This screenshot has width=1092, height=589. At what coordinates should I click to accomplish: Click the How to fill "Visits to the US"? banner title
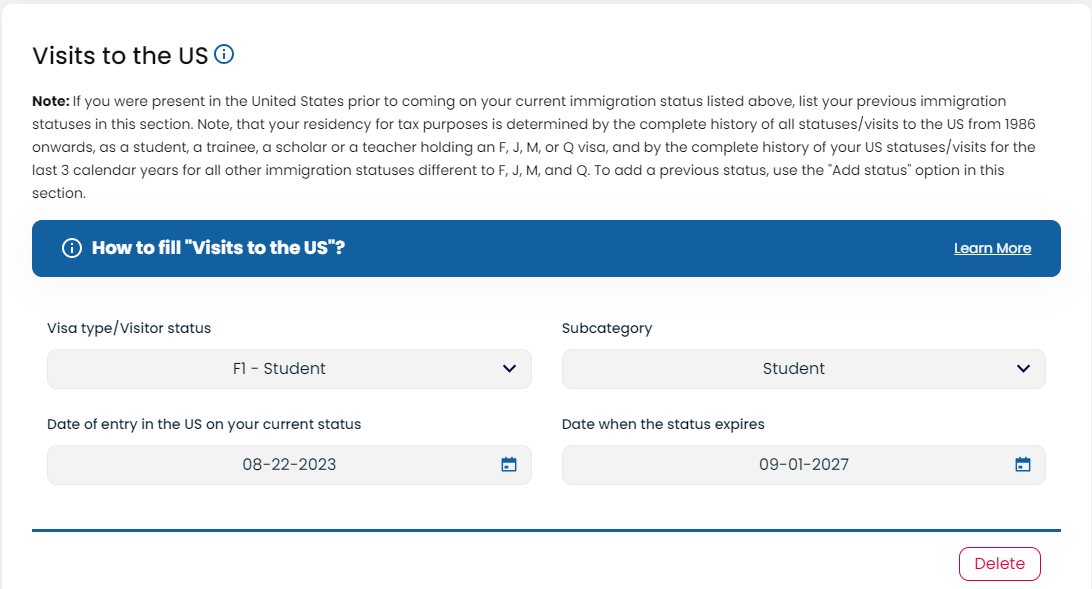[x=218, y=248]
